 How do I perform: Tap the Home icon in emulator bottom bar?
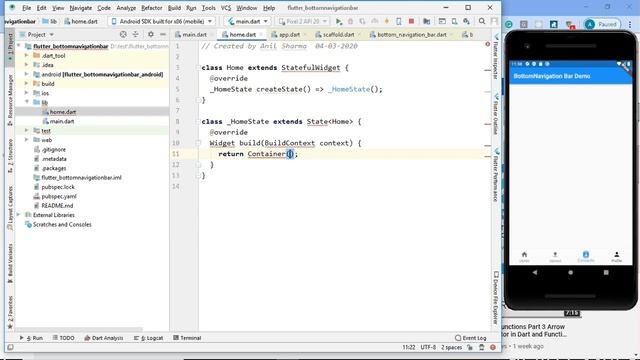tap(524, 254)
